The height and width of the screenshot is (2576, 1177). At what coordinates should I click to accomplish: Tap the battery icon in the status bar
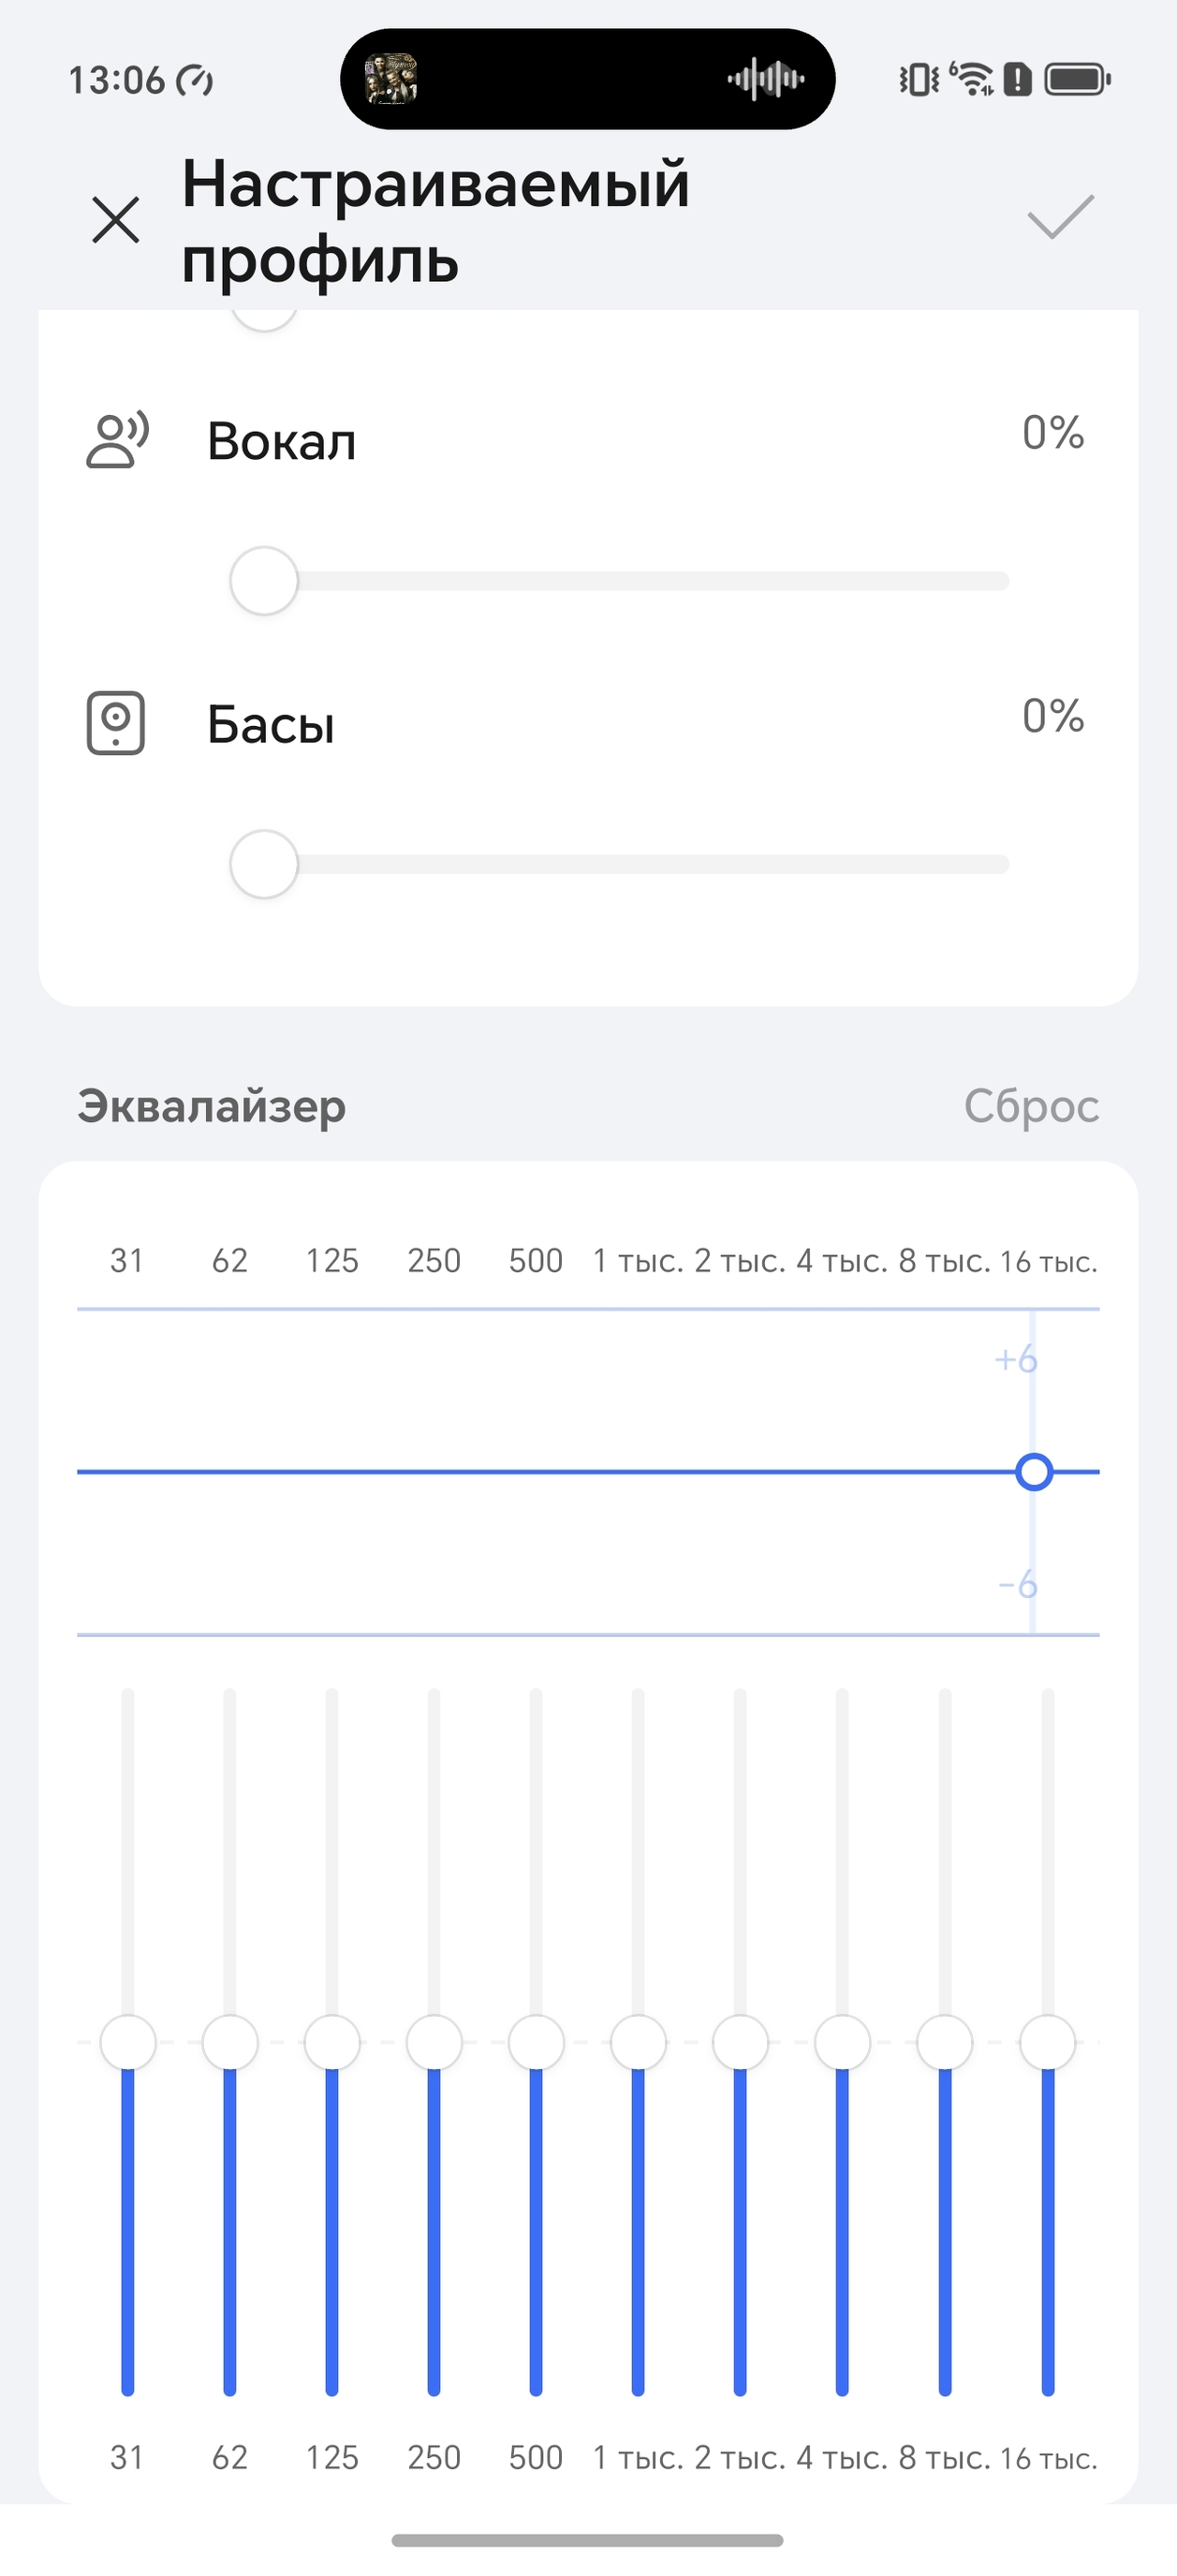click(x=1077, y=79)
